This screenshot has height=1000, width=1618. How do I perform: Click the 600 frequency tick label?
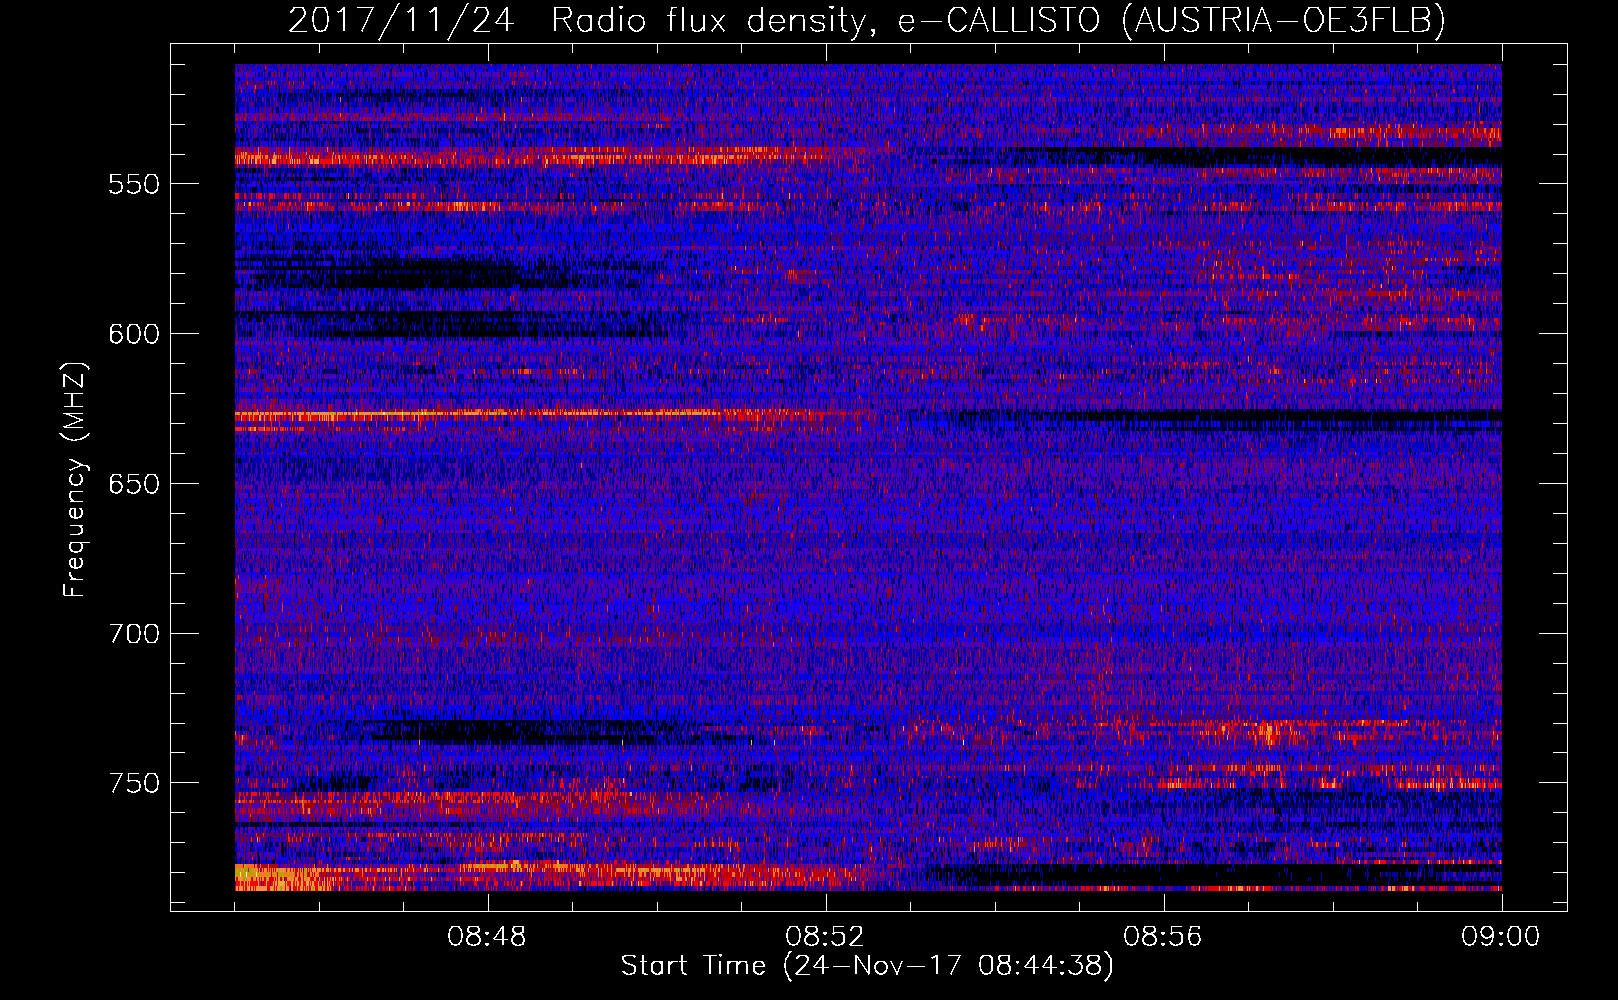coord(134,334)
